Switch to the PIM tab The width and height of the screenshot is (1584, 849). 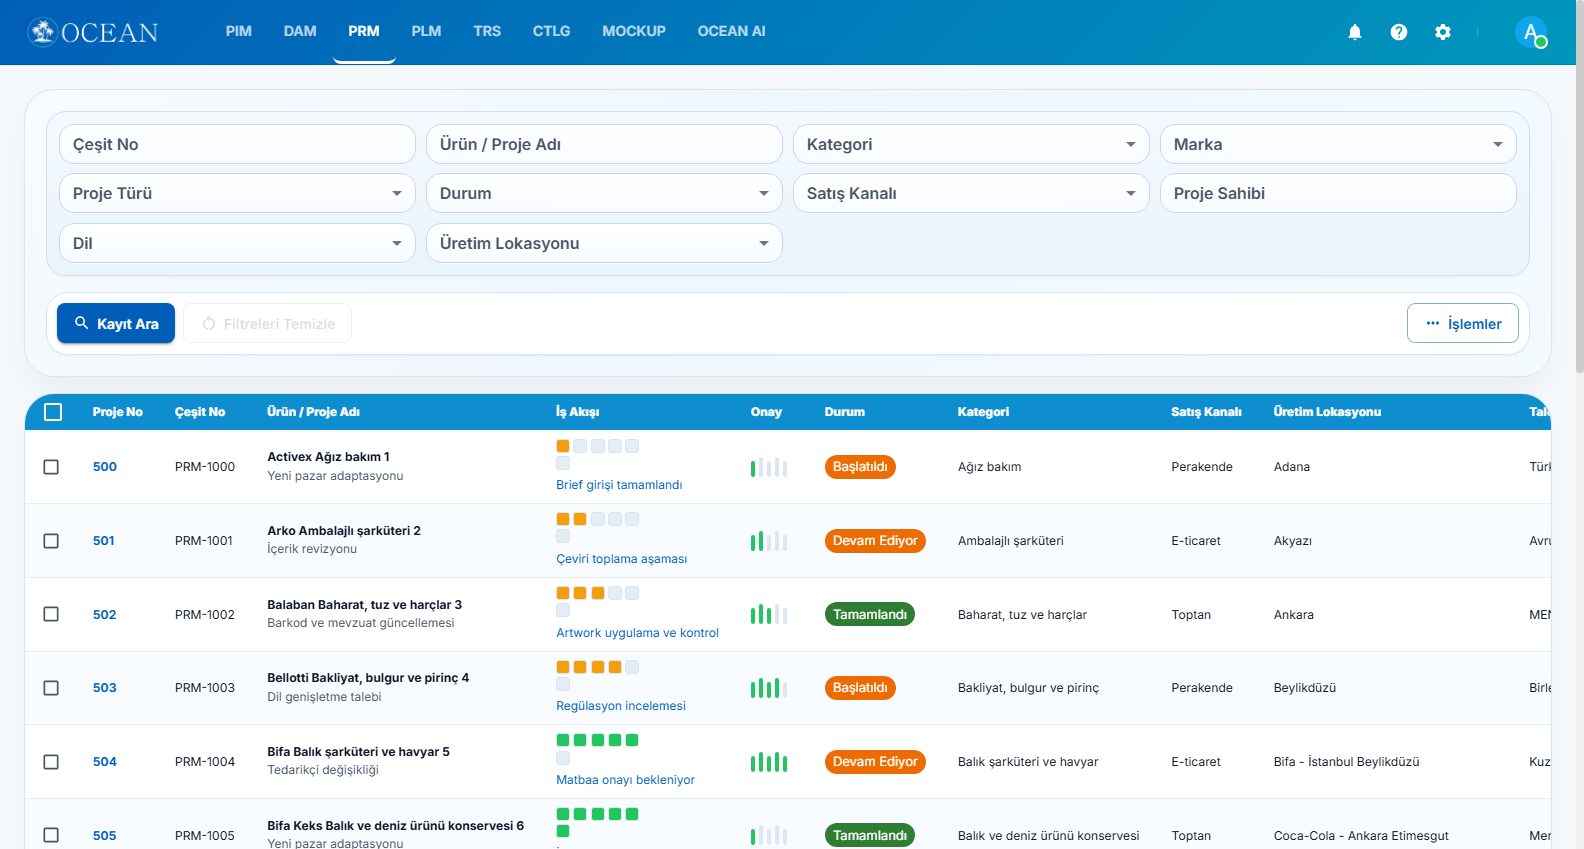pos(239,31)
